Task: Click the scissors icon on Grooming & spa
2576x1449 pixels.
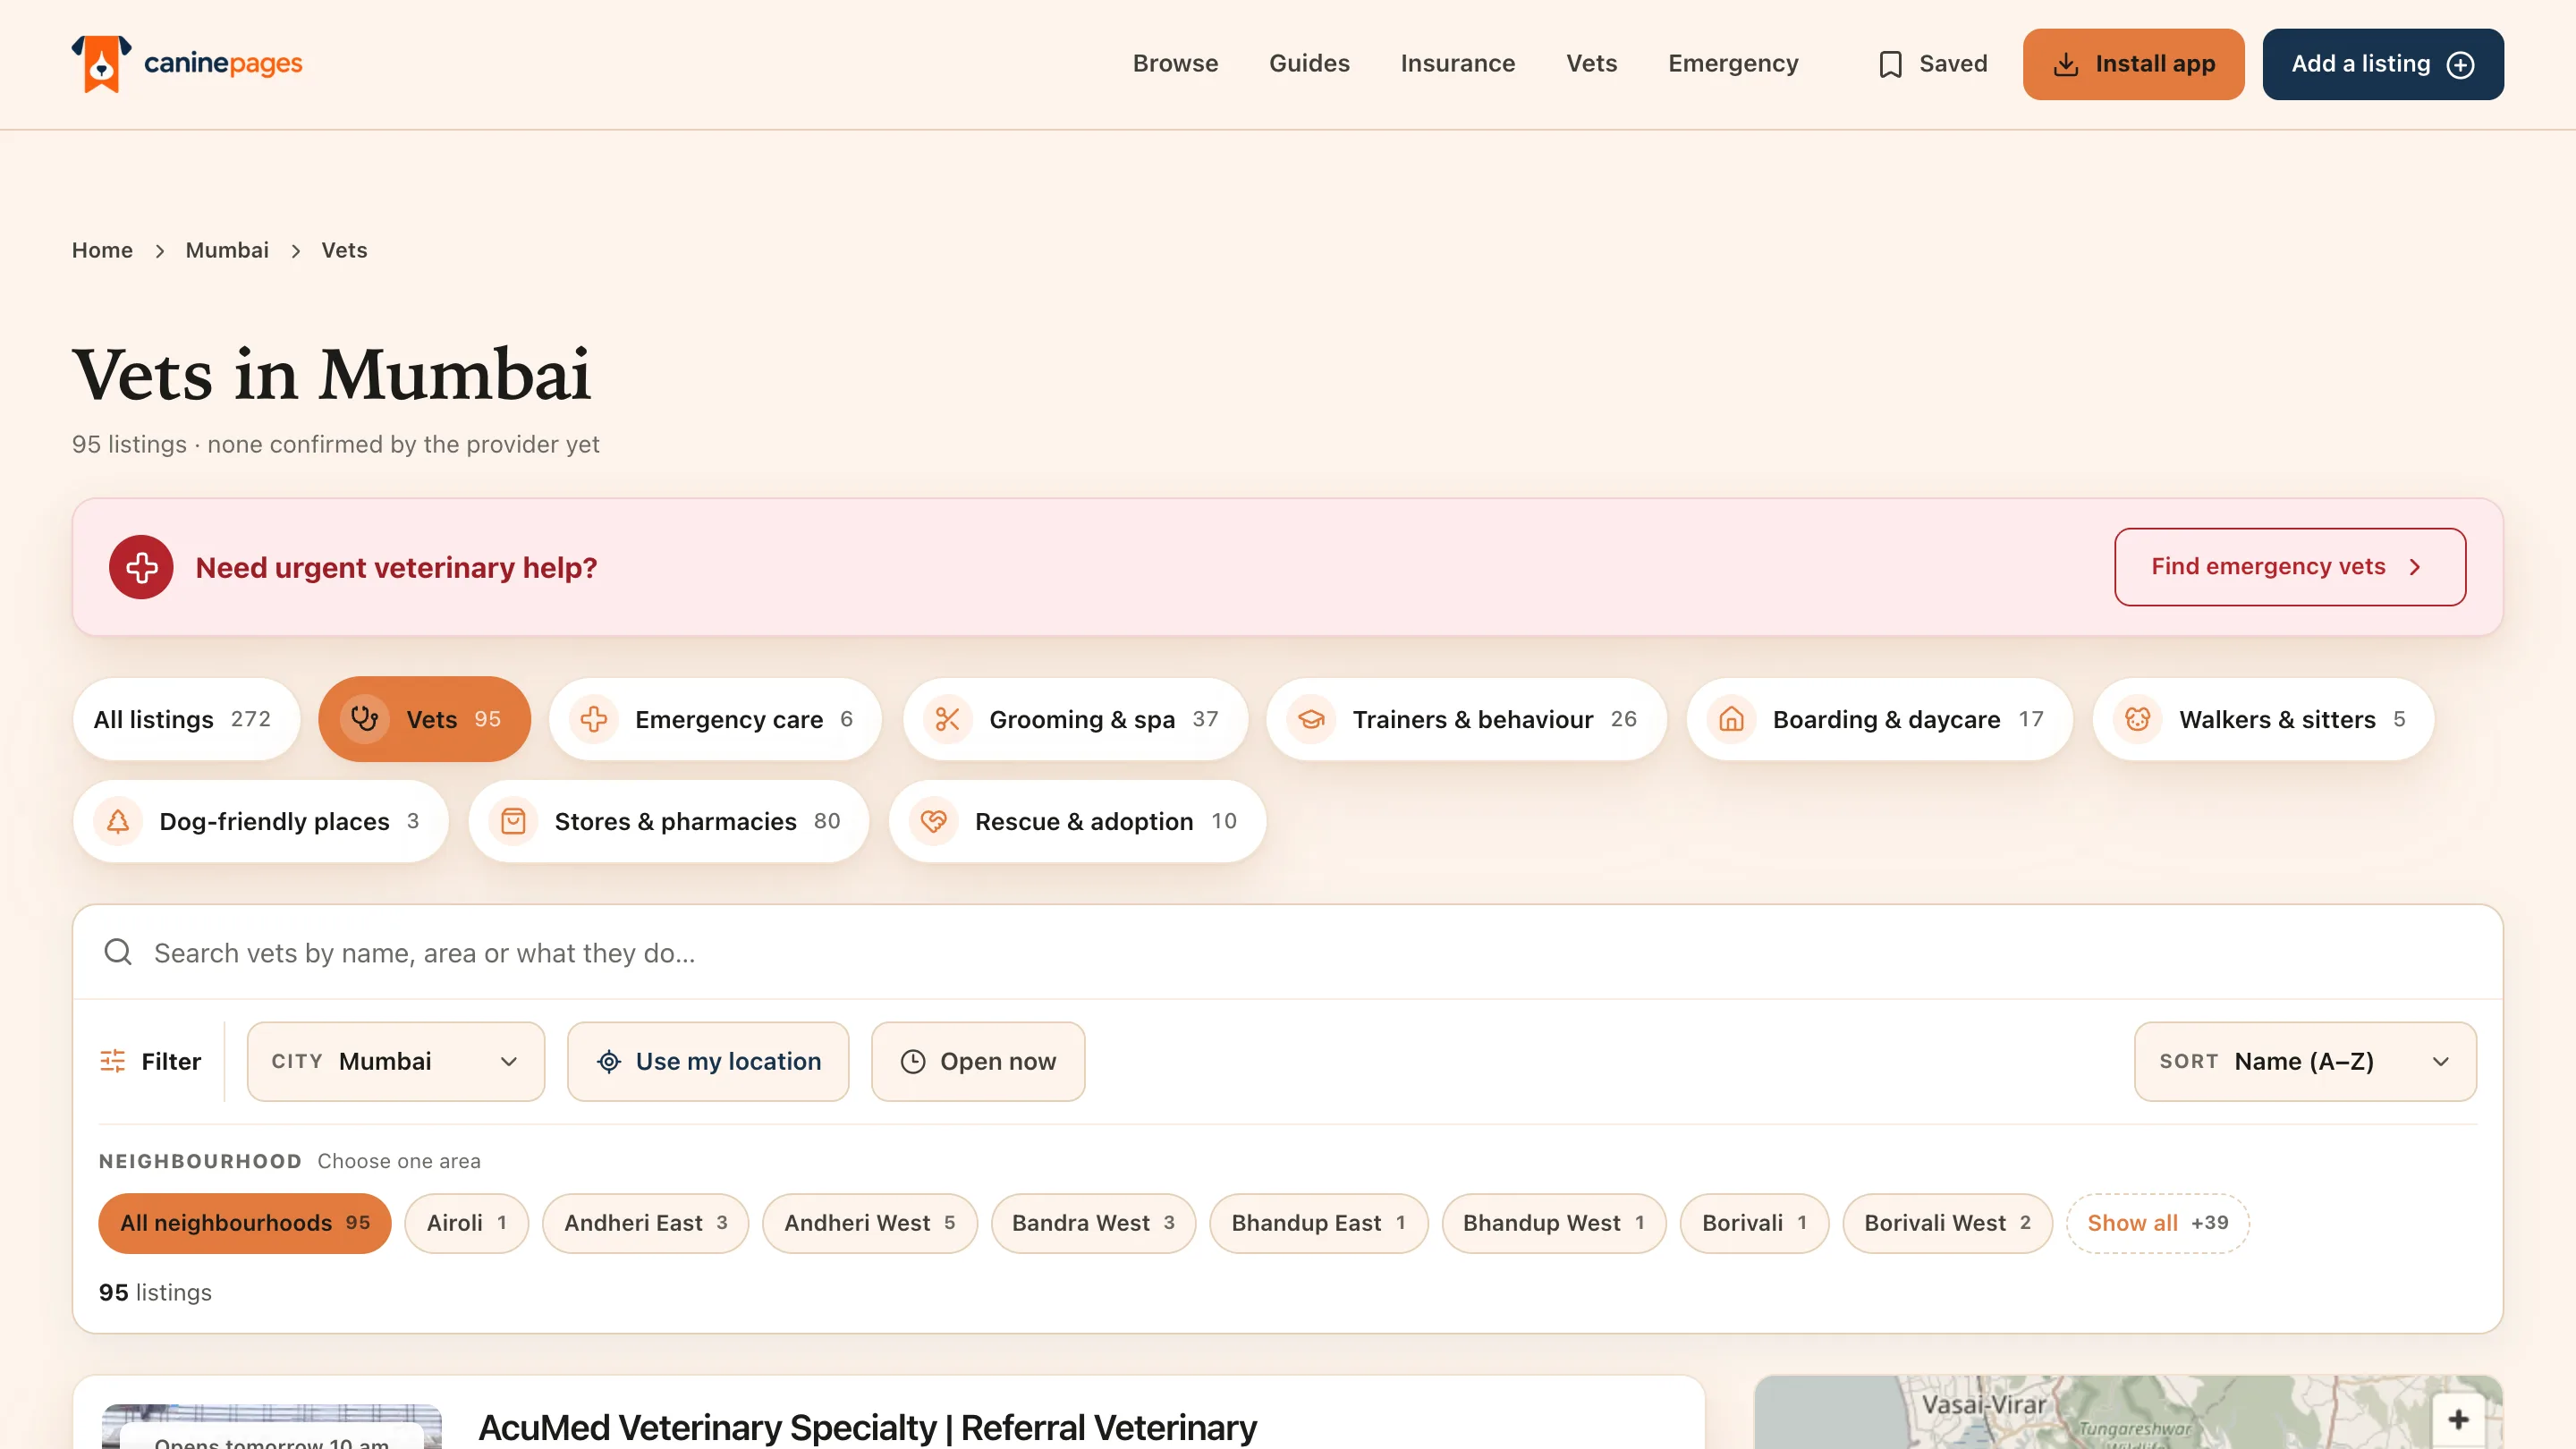Action: coord(948,719)
